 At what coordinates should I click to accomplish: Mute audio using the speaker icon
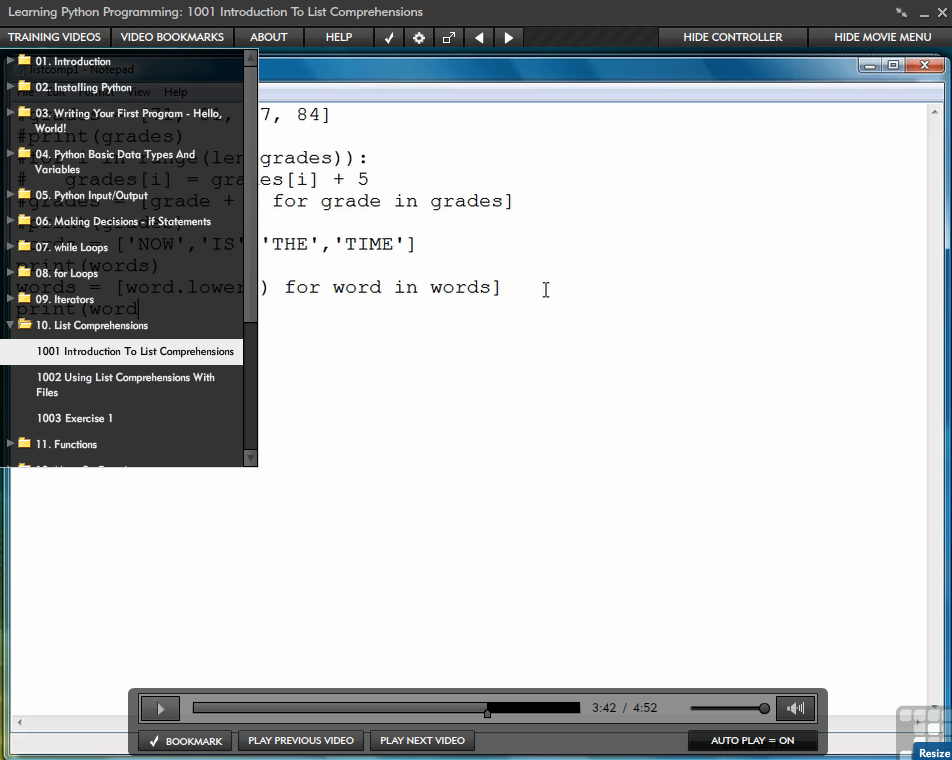click(x=796, y=709)
